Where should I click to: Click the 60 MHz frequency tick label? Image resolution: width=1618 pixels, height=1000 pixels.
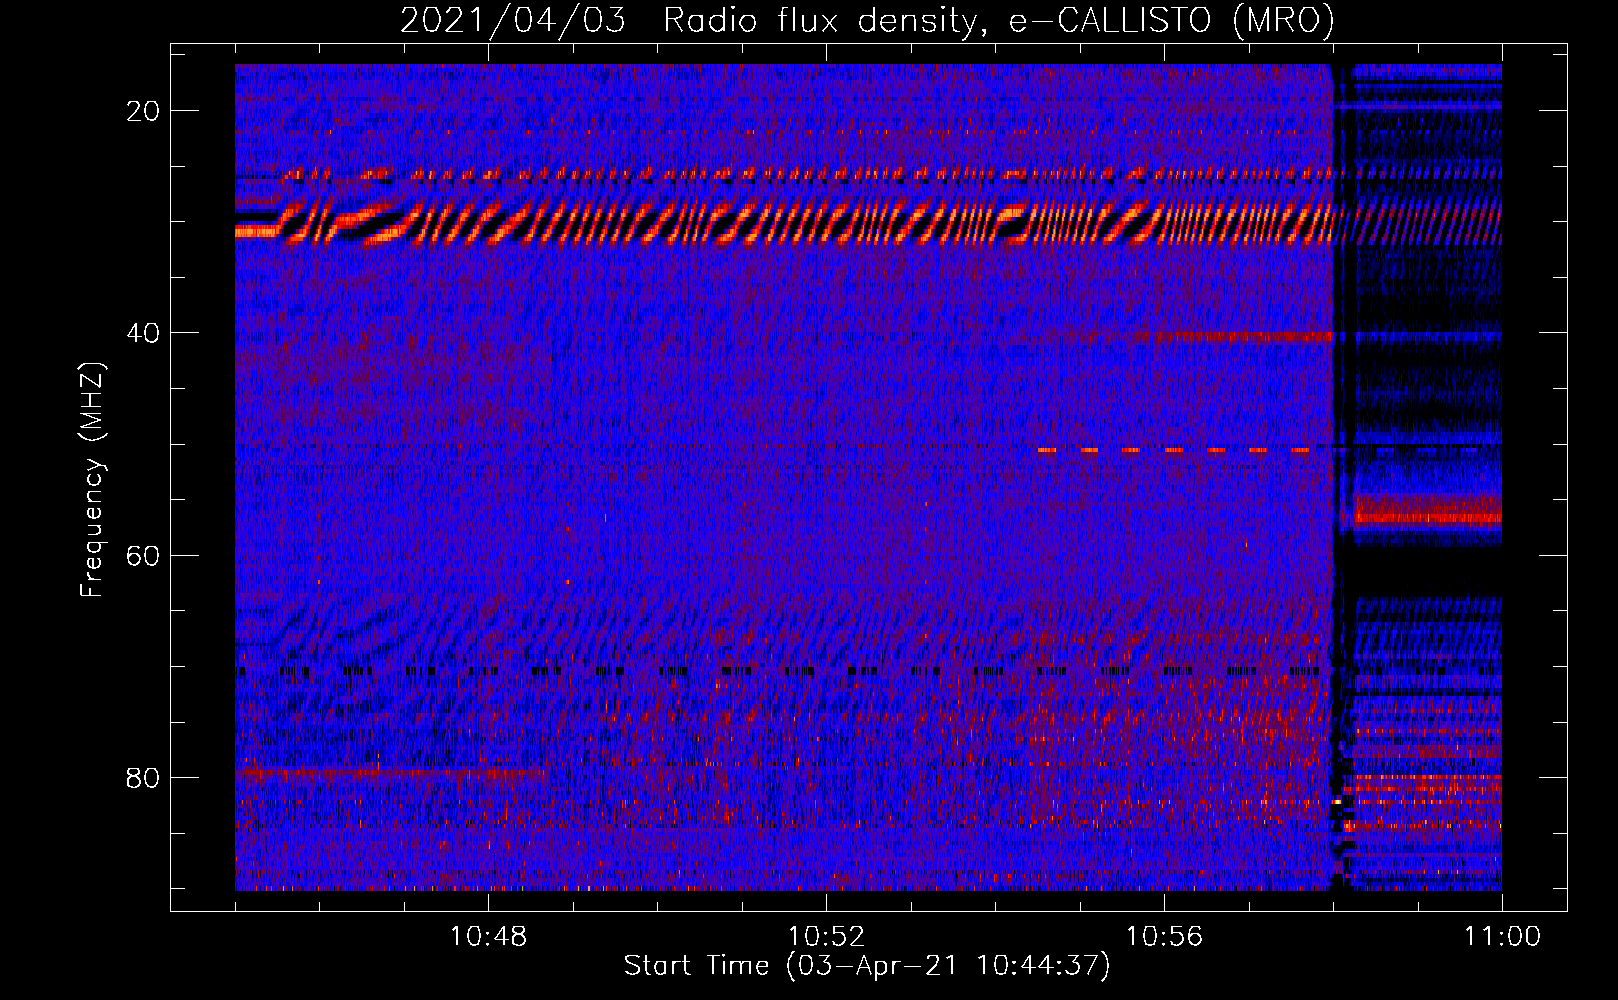pos(144,555)
